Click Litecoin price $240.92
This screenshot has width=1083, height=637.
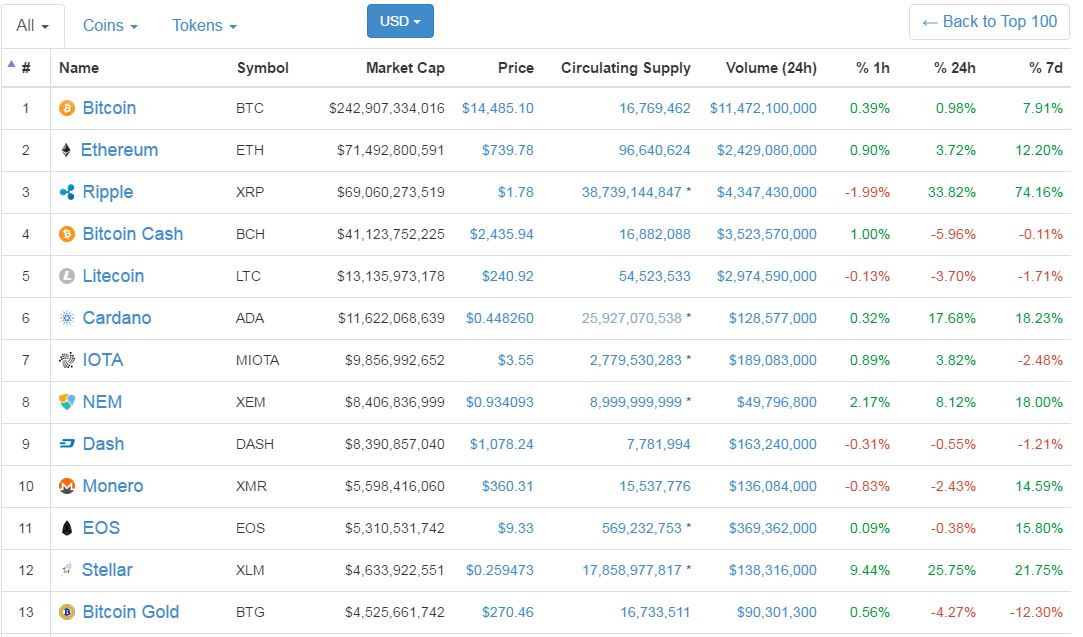(508, 276)
